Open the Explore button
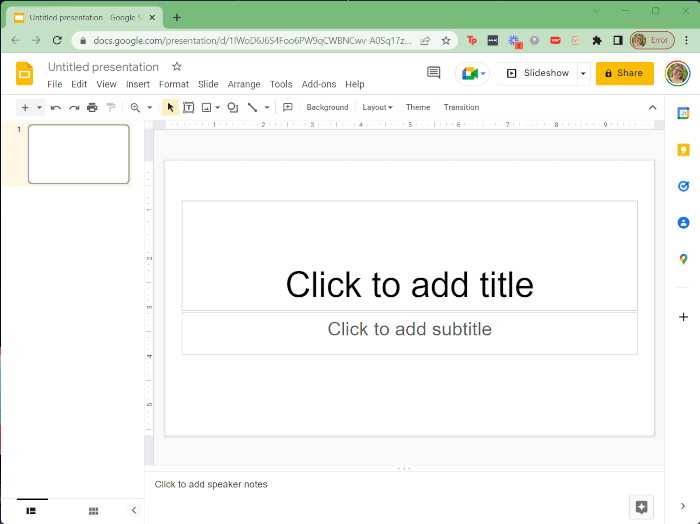The width and height of the screenshot is (700, 524). (x=641, y=507)
